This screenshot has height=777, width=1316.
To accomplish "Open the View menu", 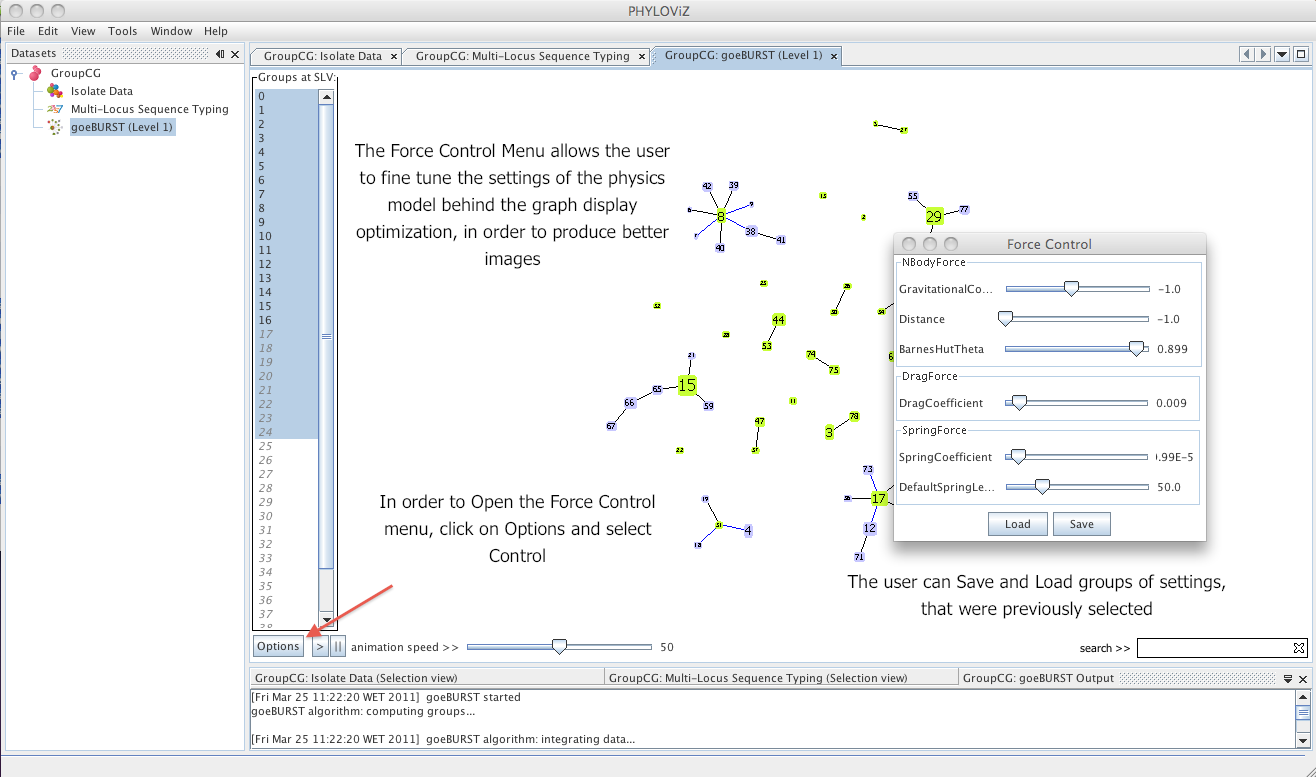I will [83, 31].
